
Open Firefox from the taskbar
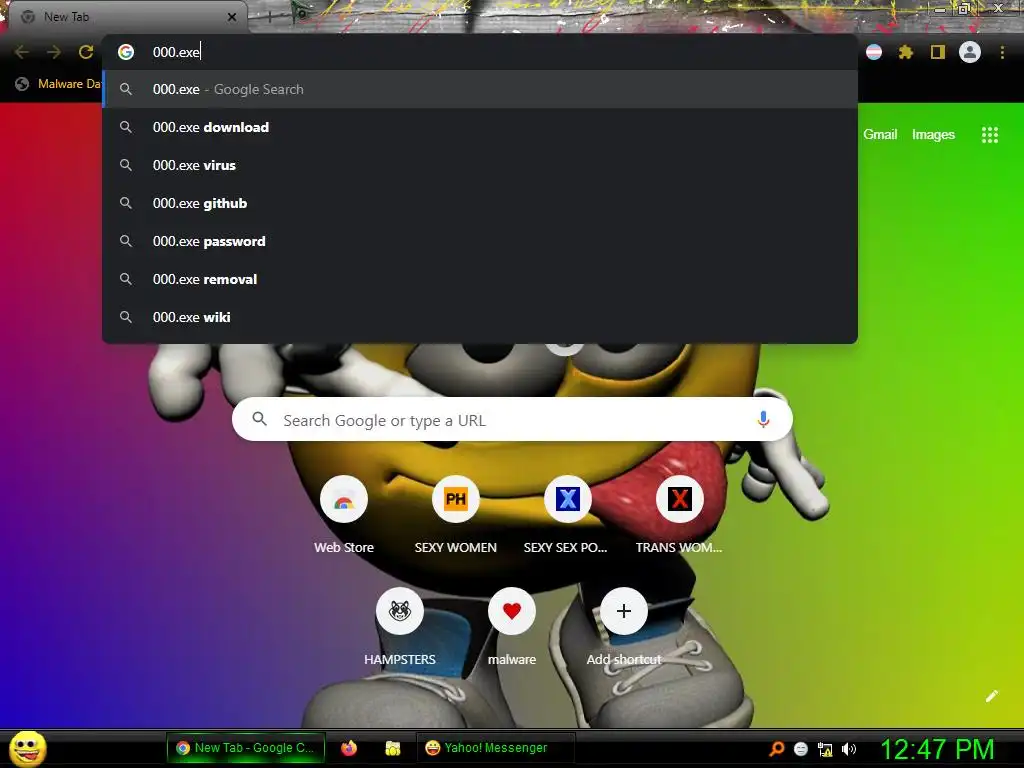pos(349,748)
